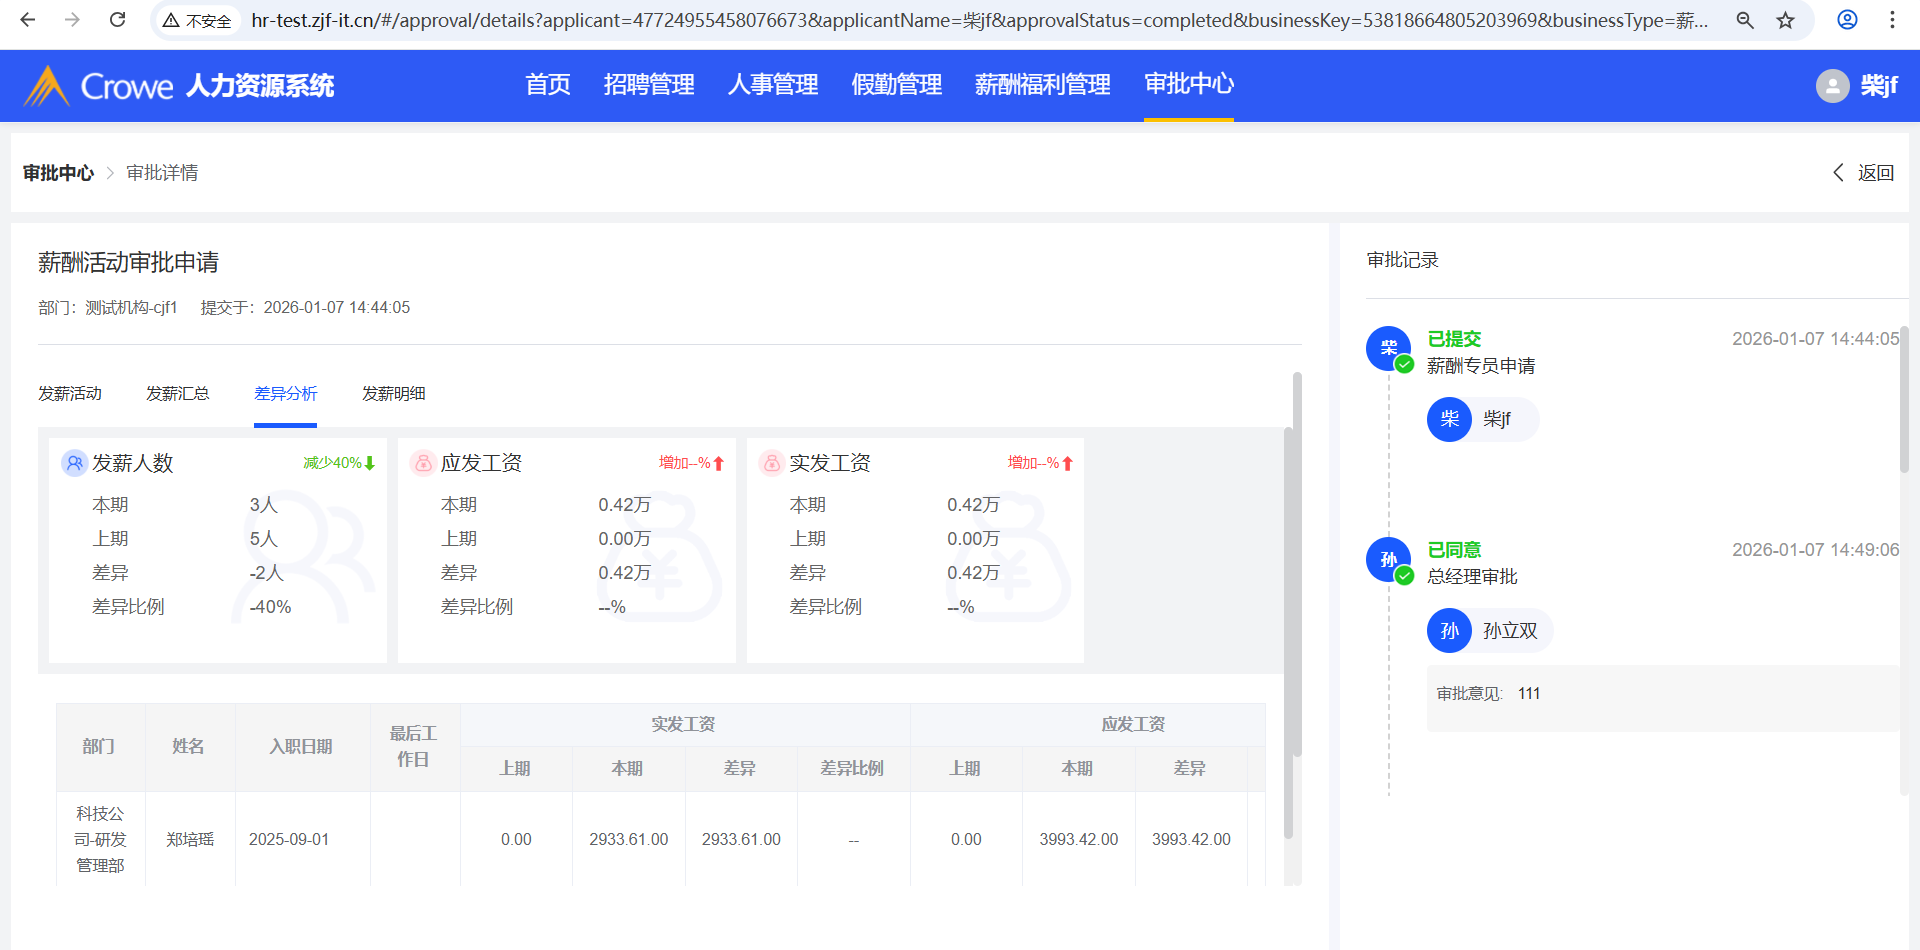The height and width of the screenshot is (950, 1920).
Task: Select the 发薪明细 tab
Action: click(x=394, y=394)
